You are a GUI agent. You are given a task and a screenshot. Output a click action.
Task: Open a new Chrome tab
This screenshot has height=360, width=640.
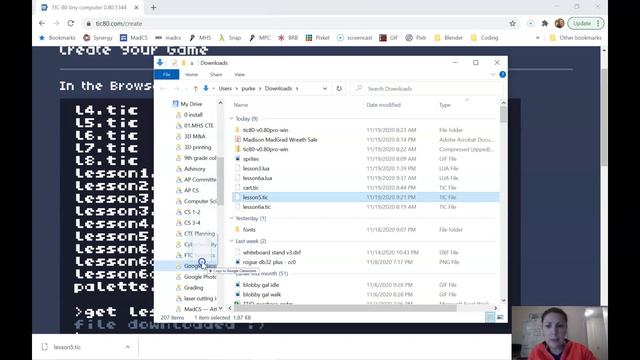point(153,7)
